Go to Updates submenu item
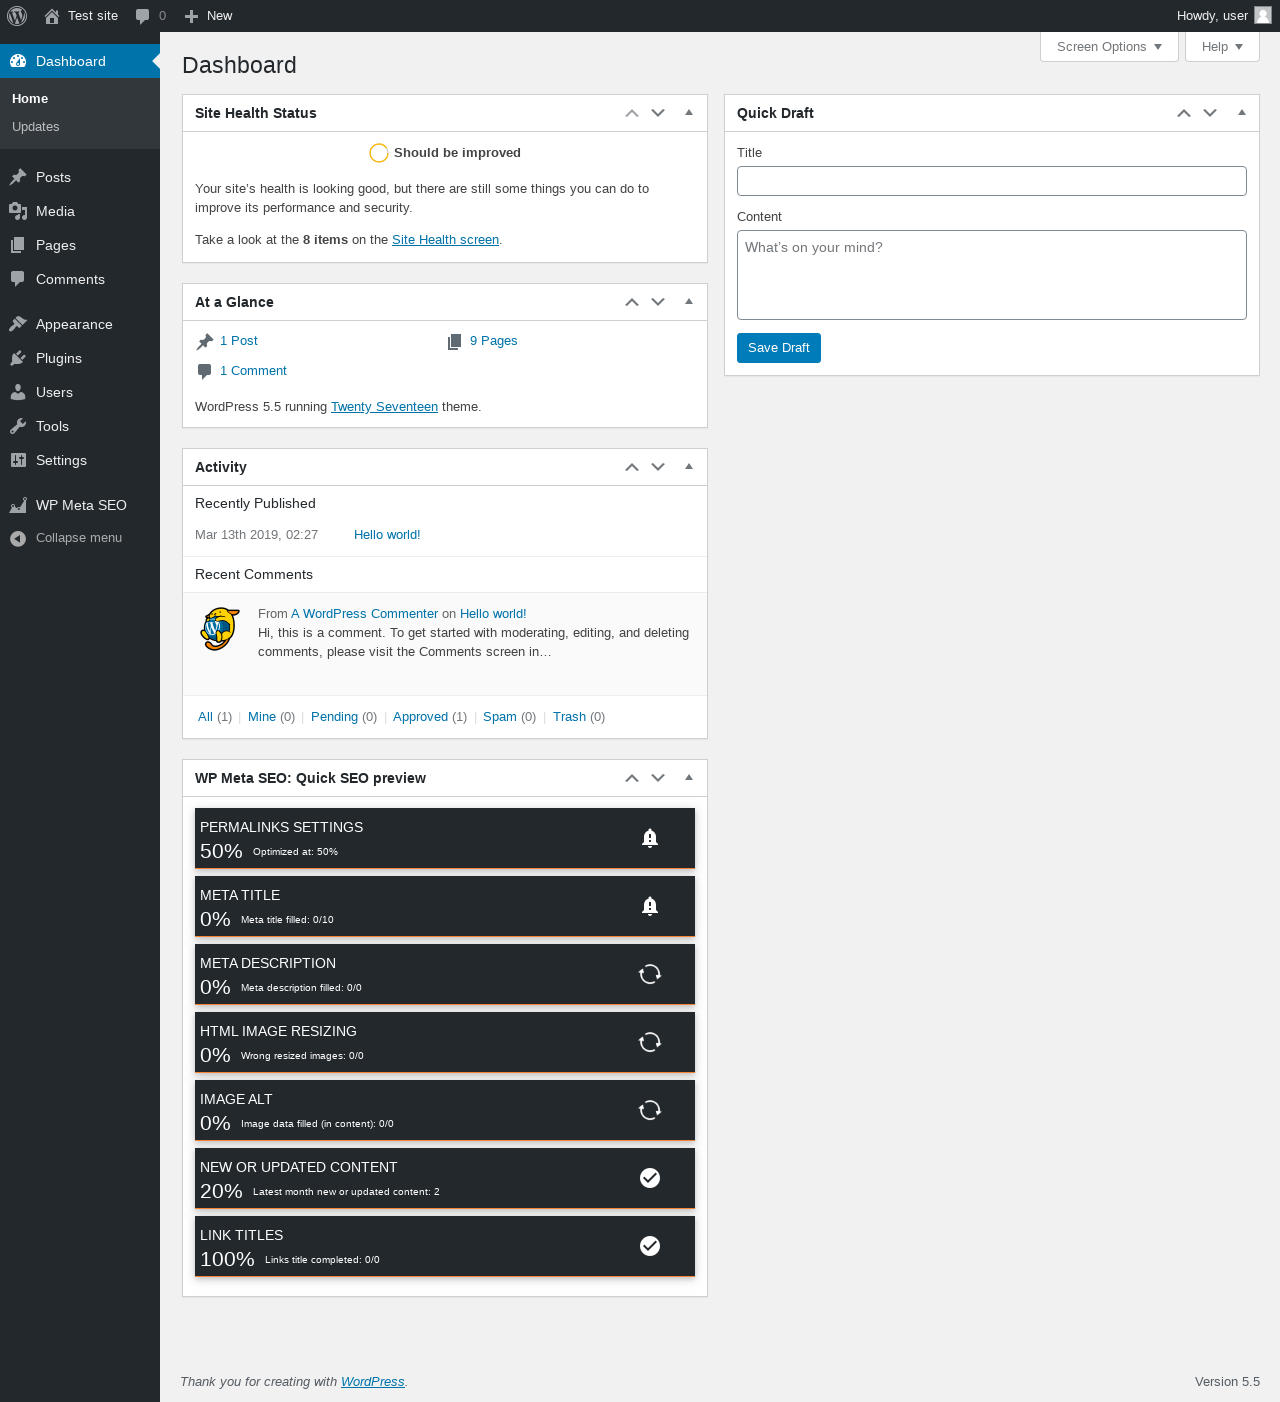 click(36, 127)
